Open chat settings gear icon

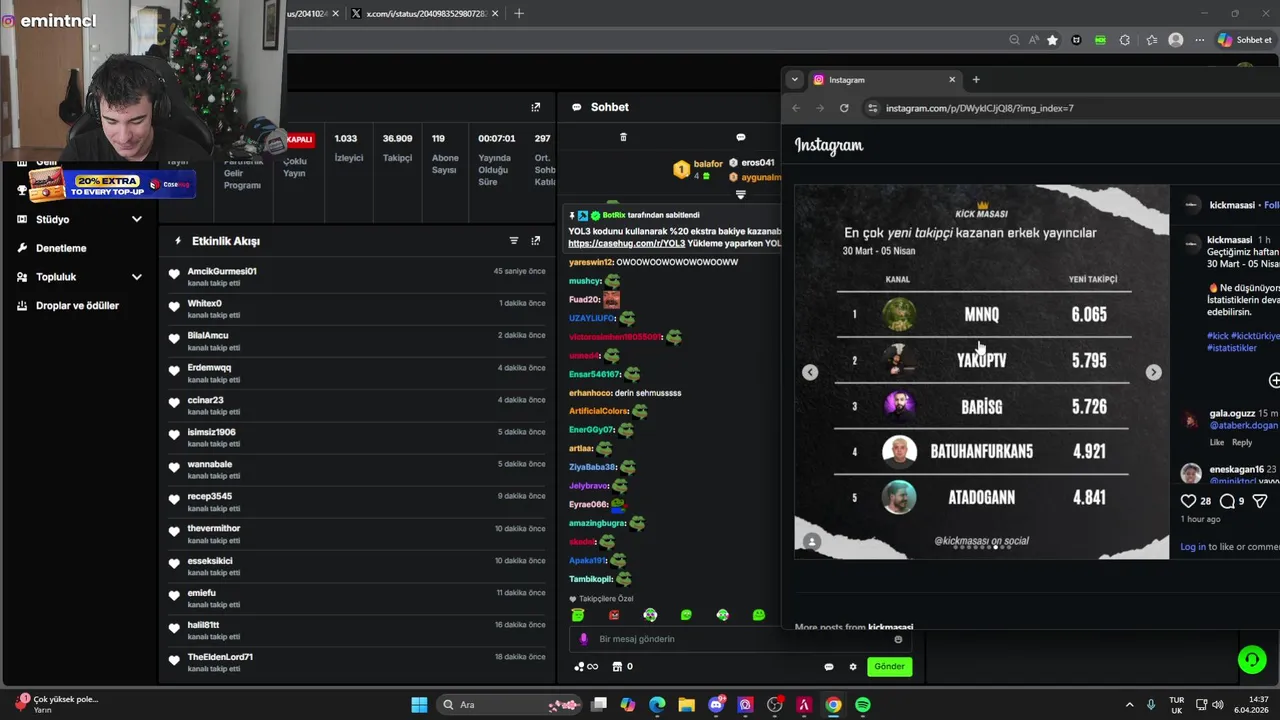[x=853, y=667]
